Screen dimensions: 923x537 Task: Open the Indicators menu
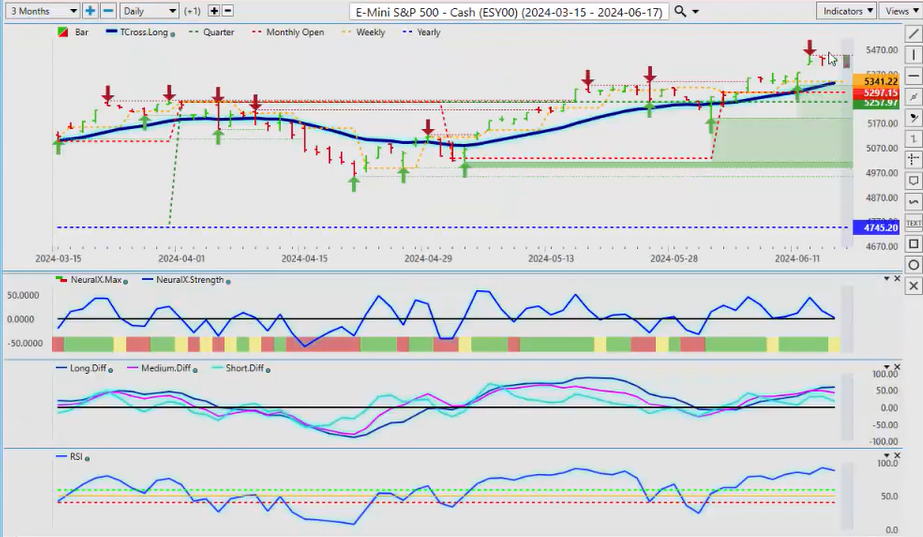[845, 11]
